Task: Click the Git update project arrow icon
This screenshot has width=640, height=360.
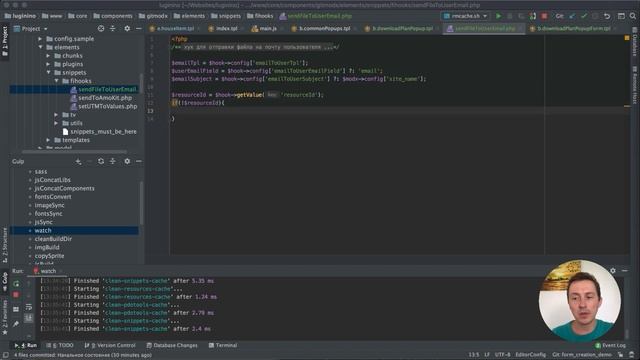Action: (x=572, y=16)
